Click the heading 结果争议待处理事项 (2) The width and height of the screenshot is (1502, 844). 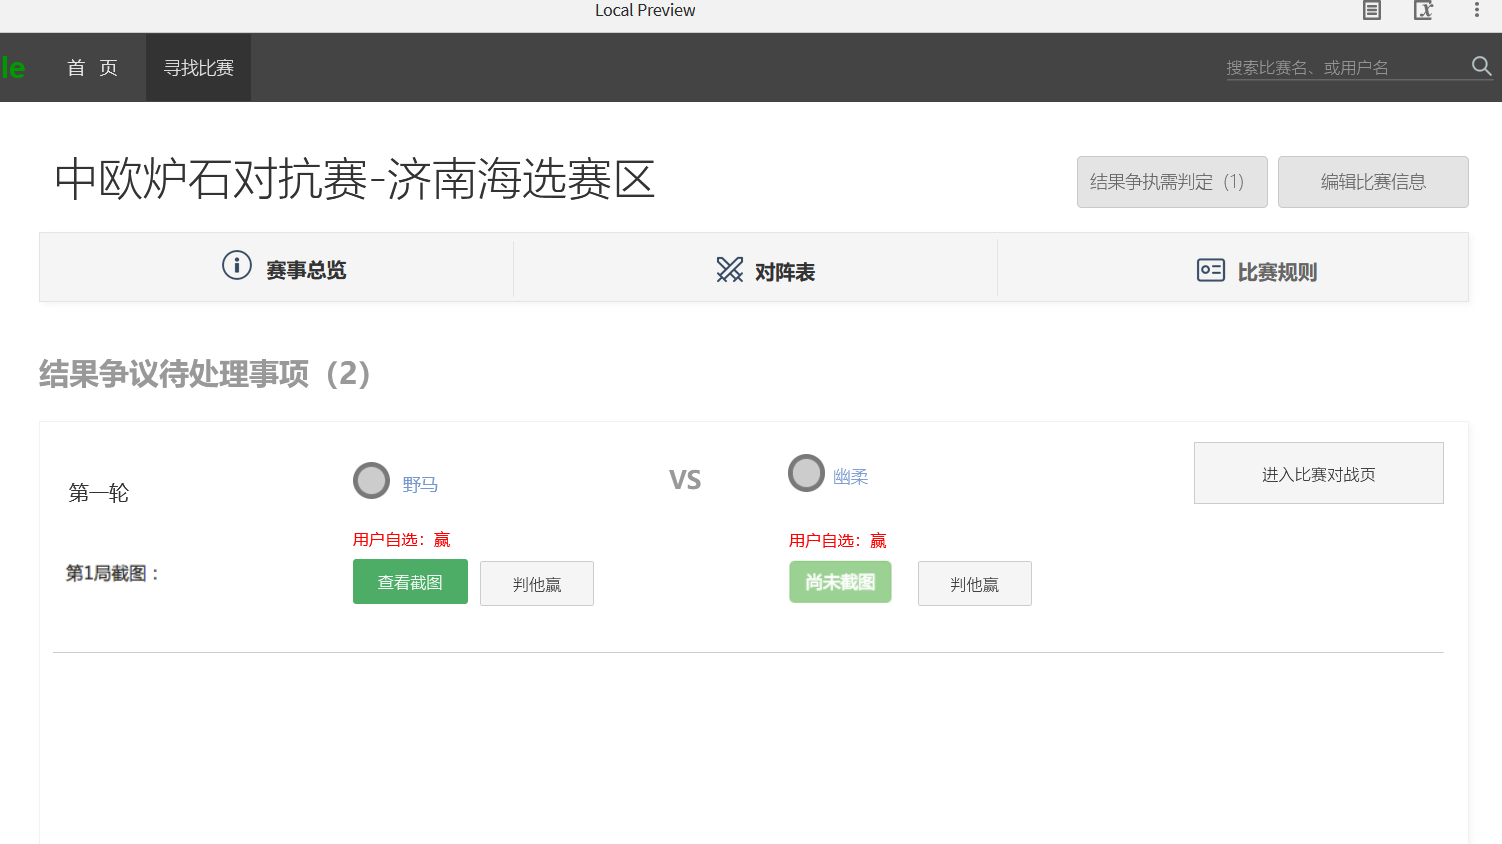tap(205, 373)
